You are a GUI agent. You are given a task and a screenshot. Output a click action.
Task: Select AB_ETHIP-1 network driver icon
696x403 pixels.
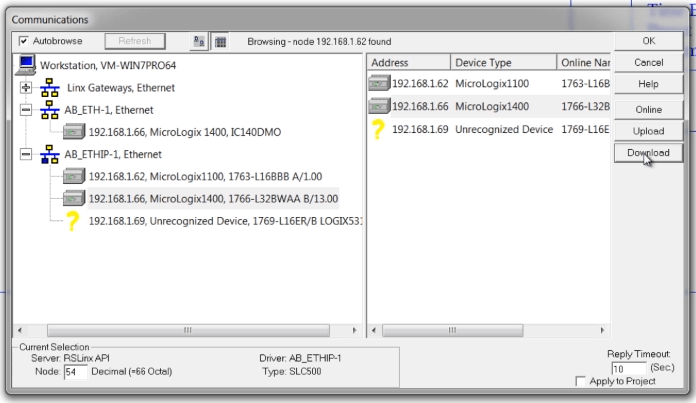50,154
